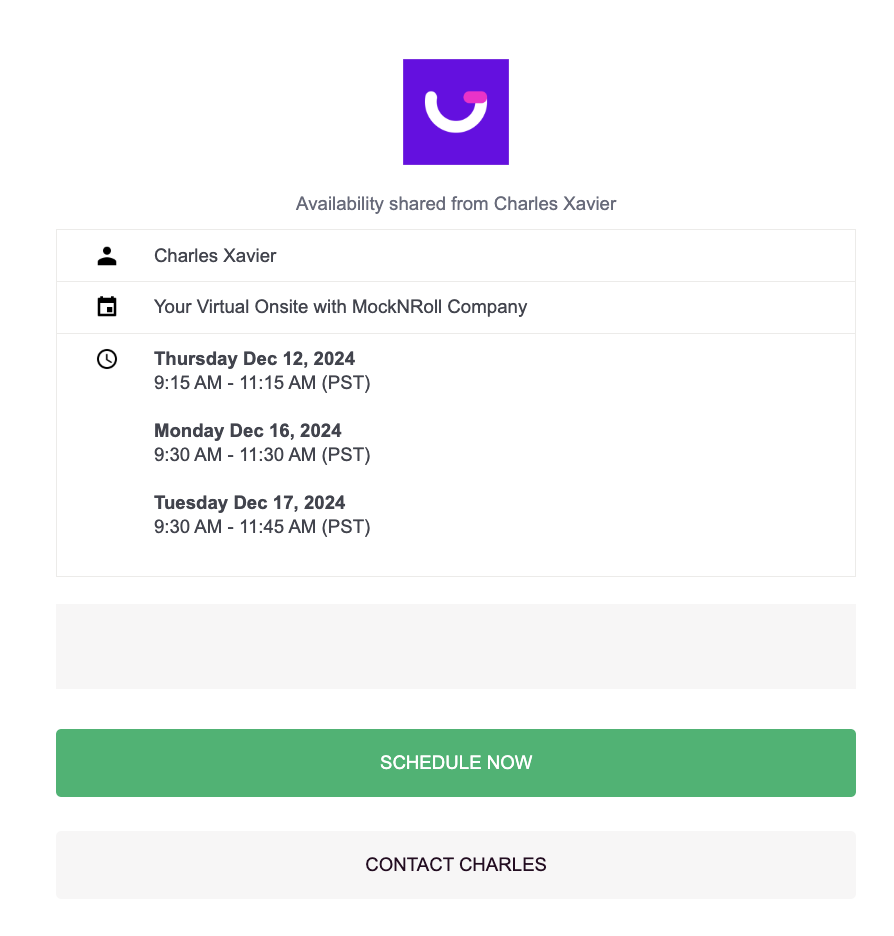Screen dimensions: 894x936
Task: Click 'Availability shared from Charles Xavier' caption
Action: pos(456,204)
